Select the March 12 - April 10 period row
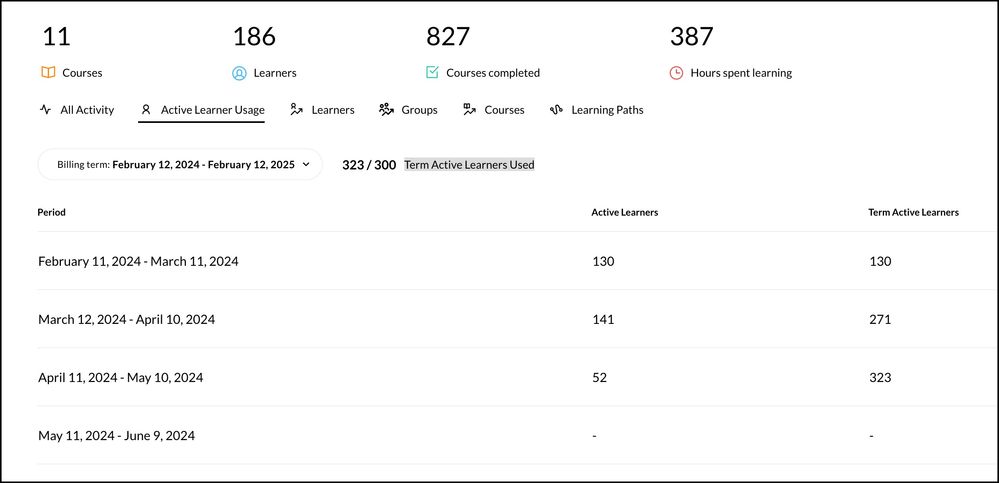999x483 pixels. 126,320
